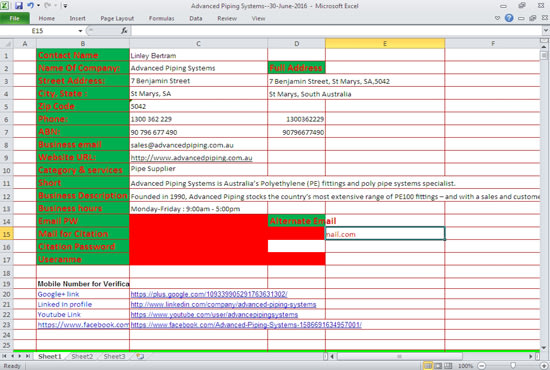
Task: Select Page Break Preview view button
Action: [448, 366]
